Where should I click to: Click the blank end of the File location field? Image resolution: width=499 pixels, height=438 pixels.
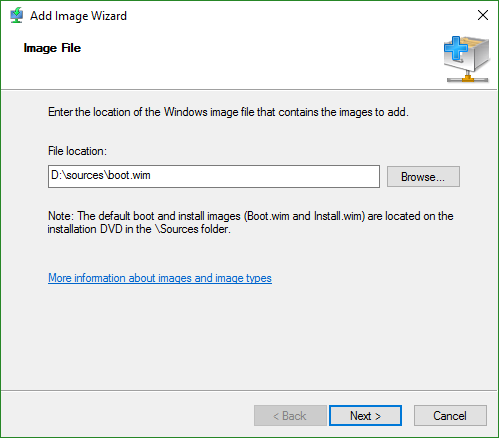click(267, 176)
